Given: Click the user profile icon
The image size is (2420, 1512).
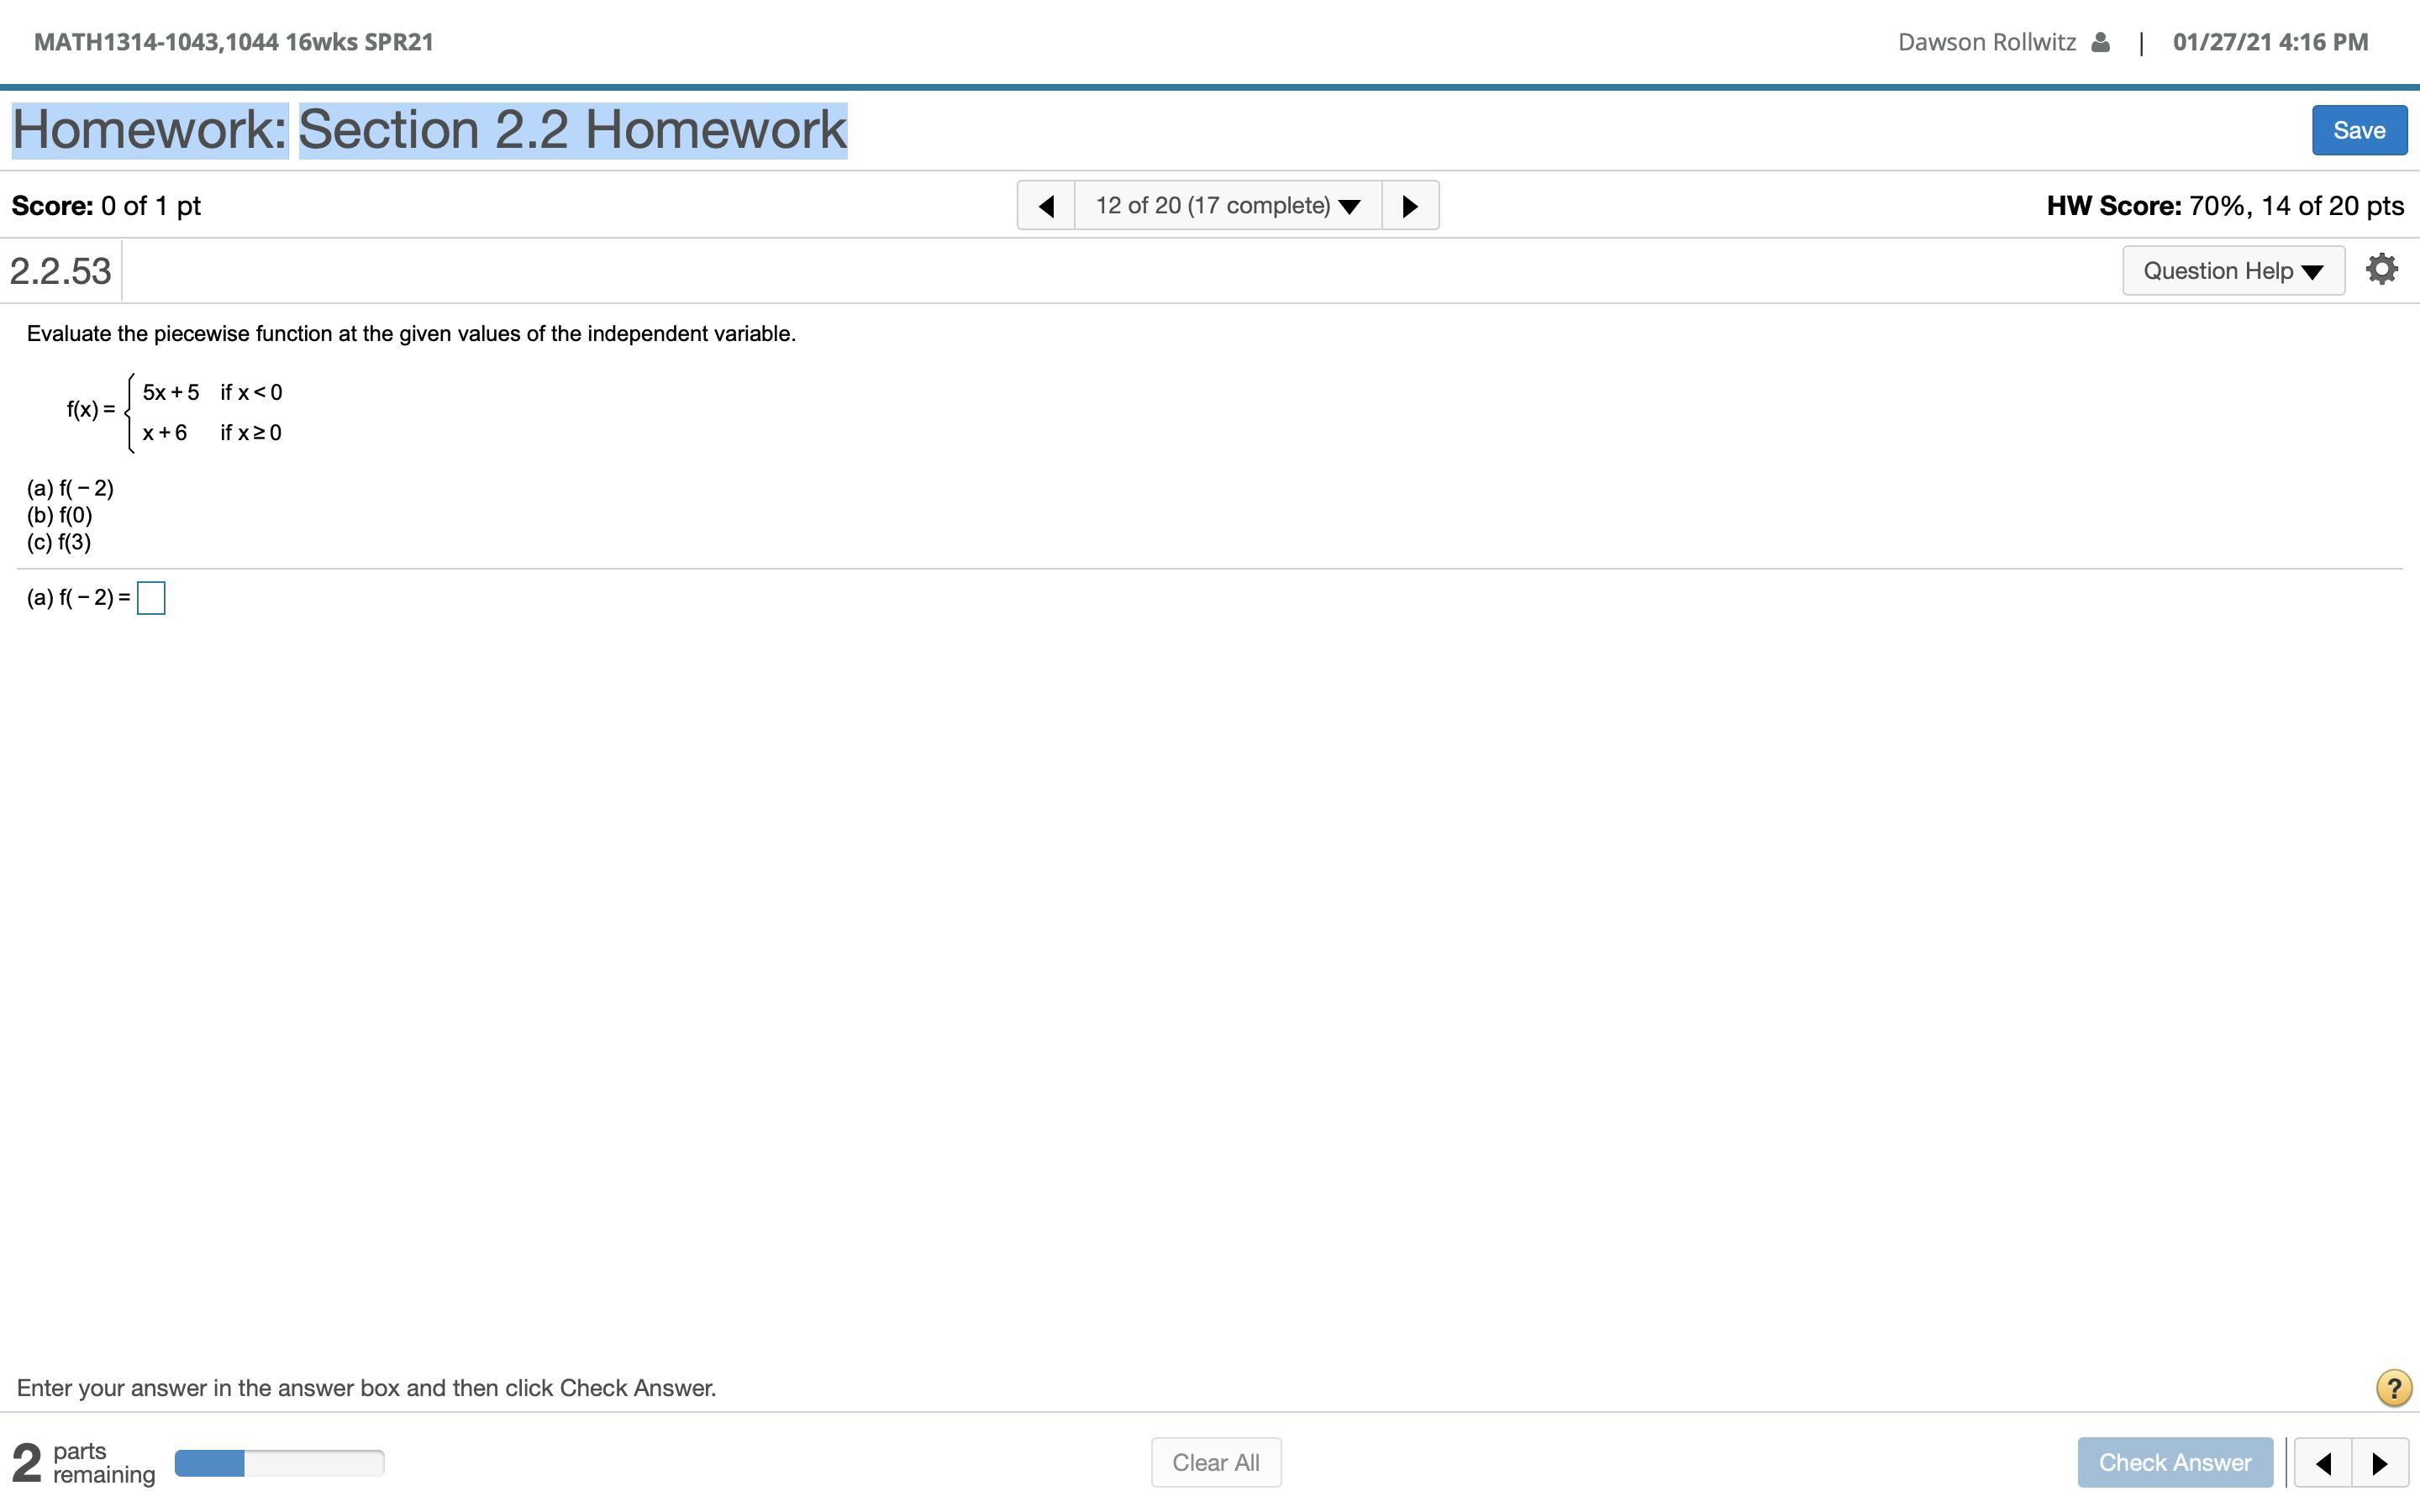Looking at the screenshot, I should (x=2100, y=42).
